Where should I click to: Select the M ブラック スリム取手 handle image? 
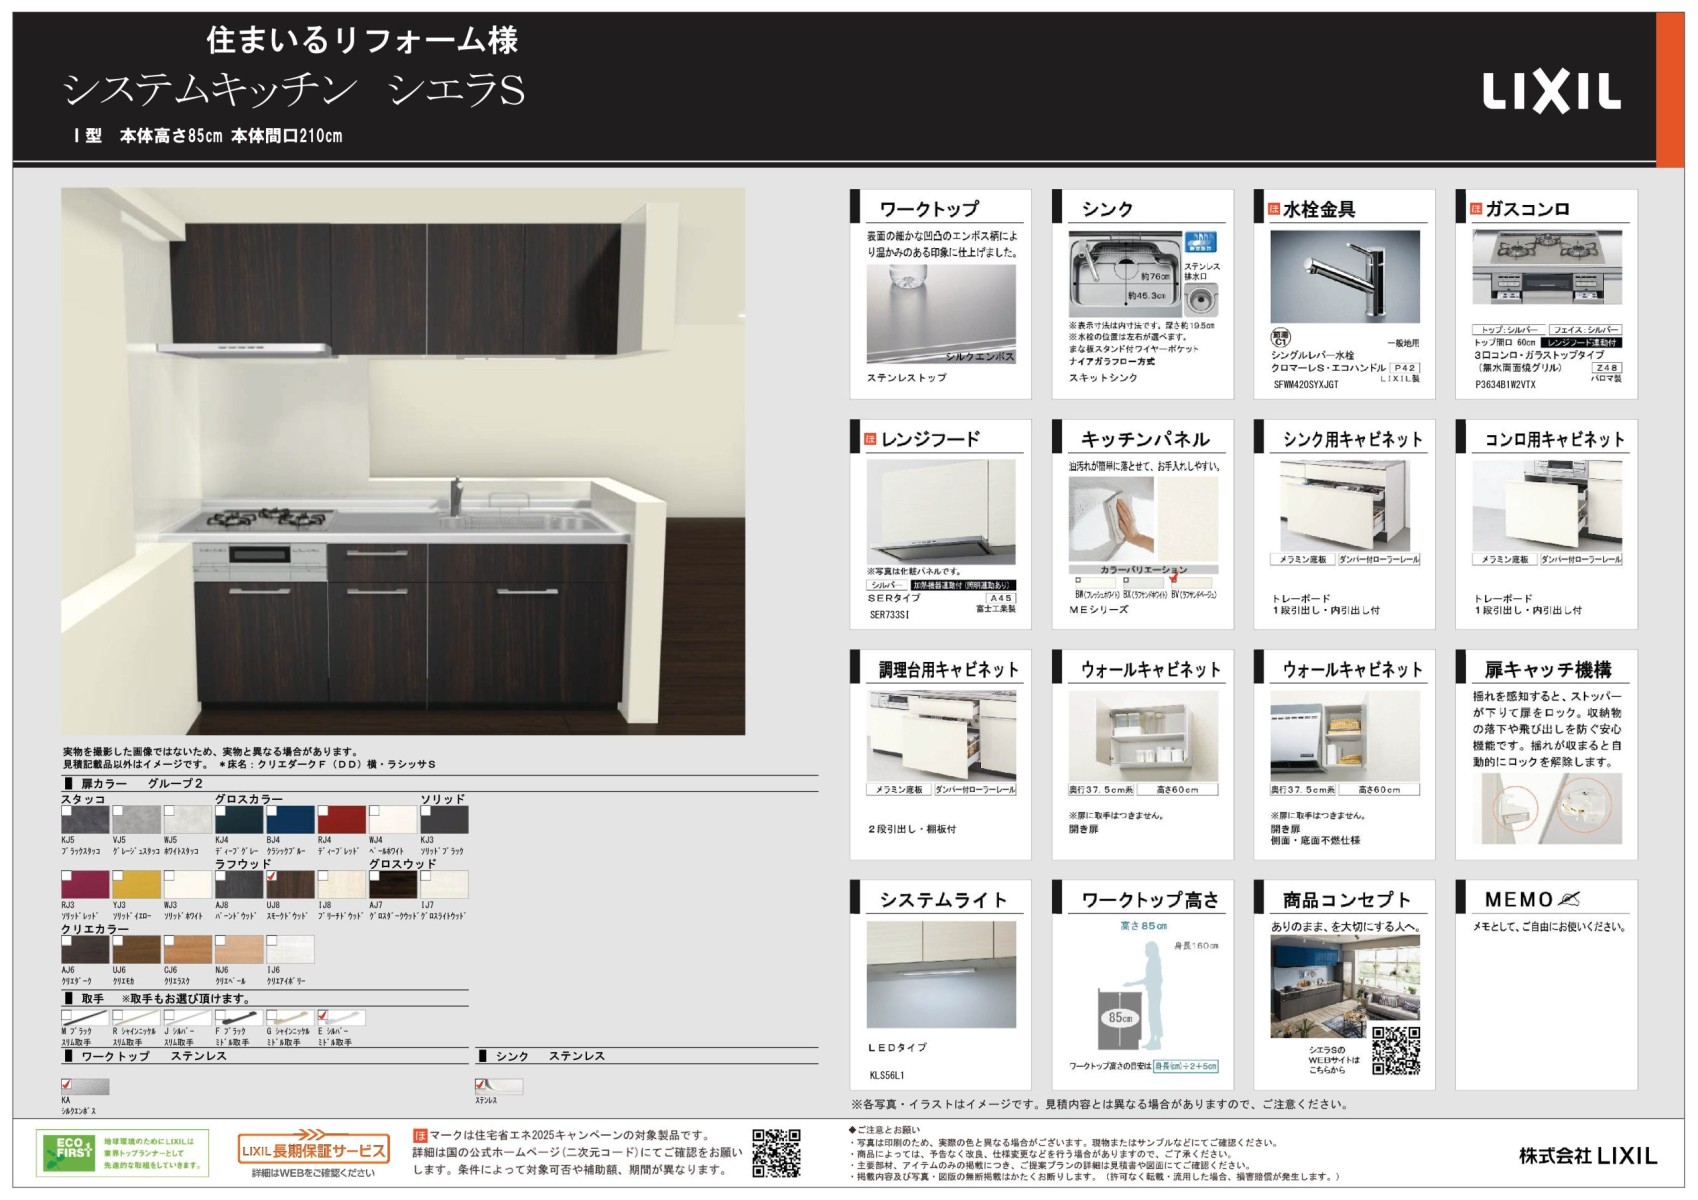(x=85, y=1018)
